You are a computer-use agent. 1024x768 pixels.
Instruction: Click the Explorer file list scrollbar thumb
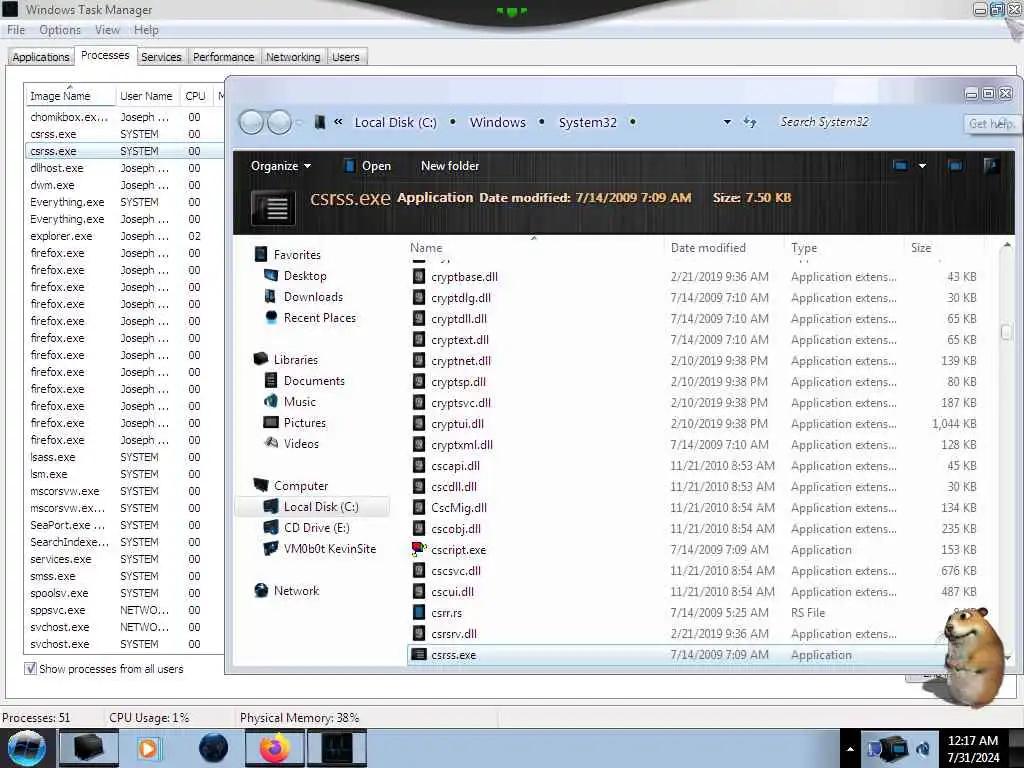point(1006,332)
